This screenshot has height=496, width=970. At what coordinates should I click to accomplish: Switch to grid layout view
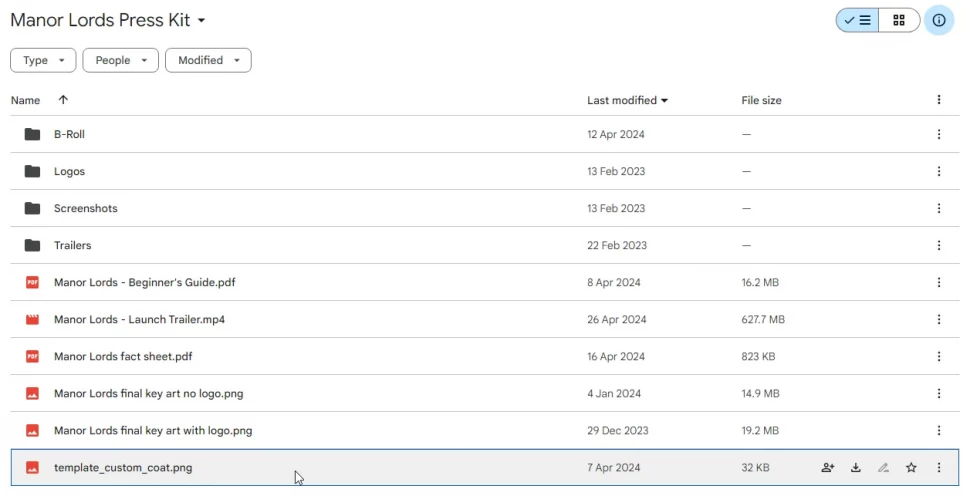pyautogui.click(x=899, y=20)
